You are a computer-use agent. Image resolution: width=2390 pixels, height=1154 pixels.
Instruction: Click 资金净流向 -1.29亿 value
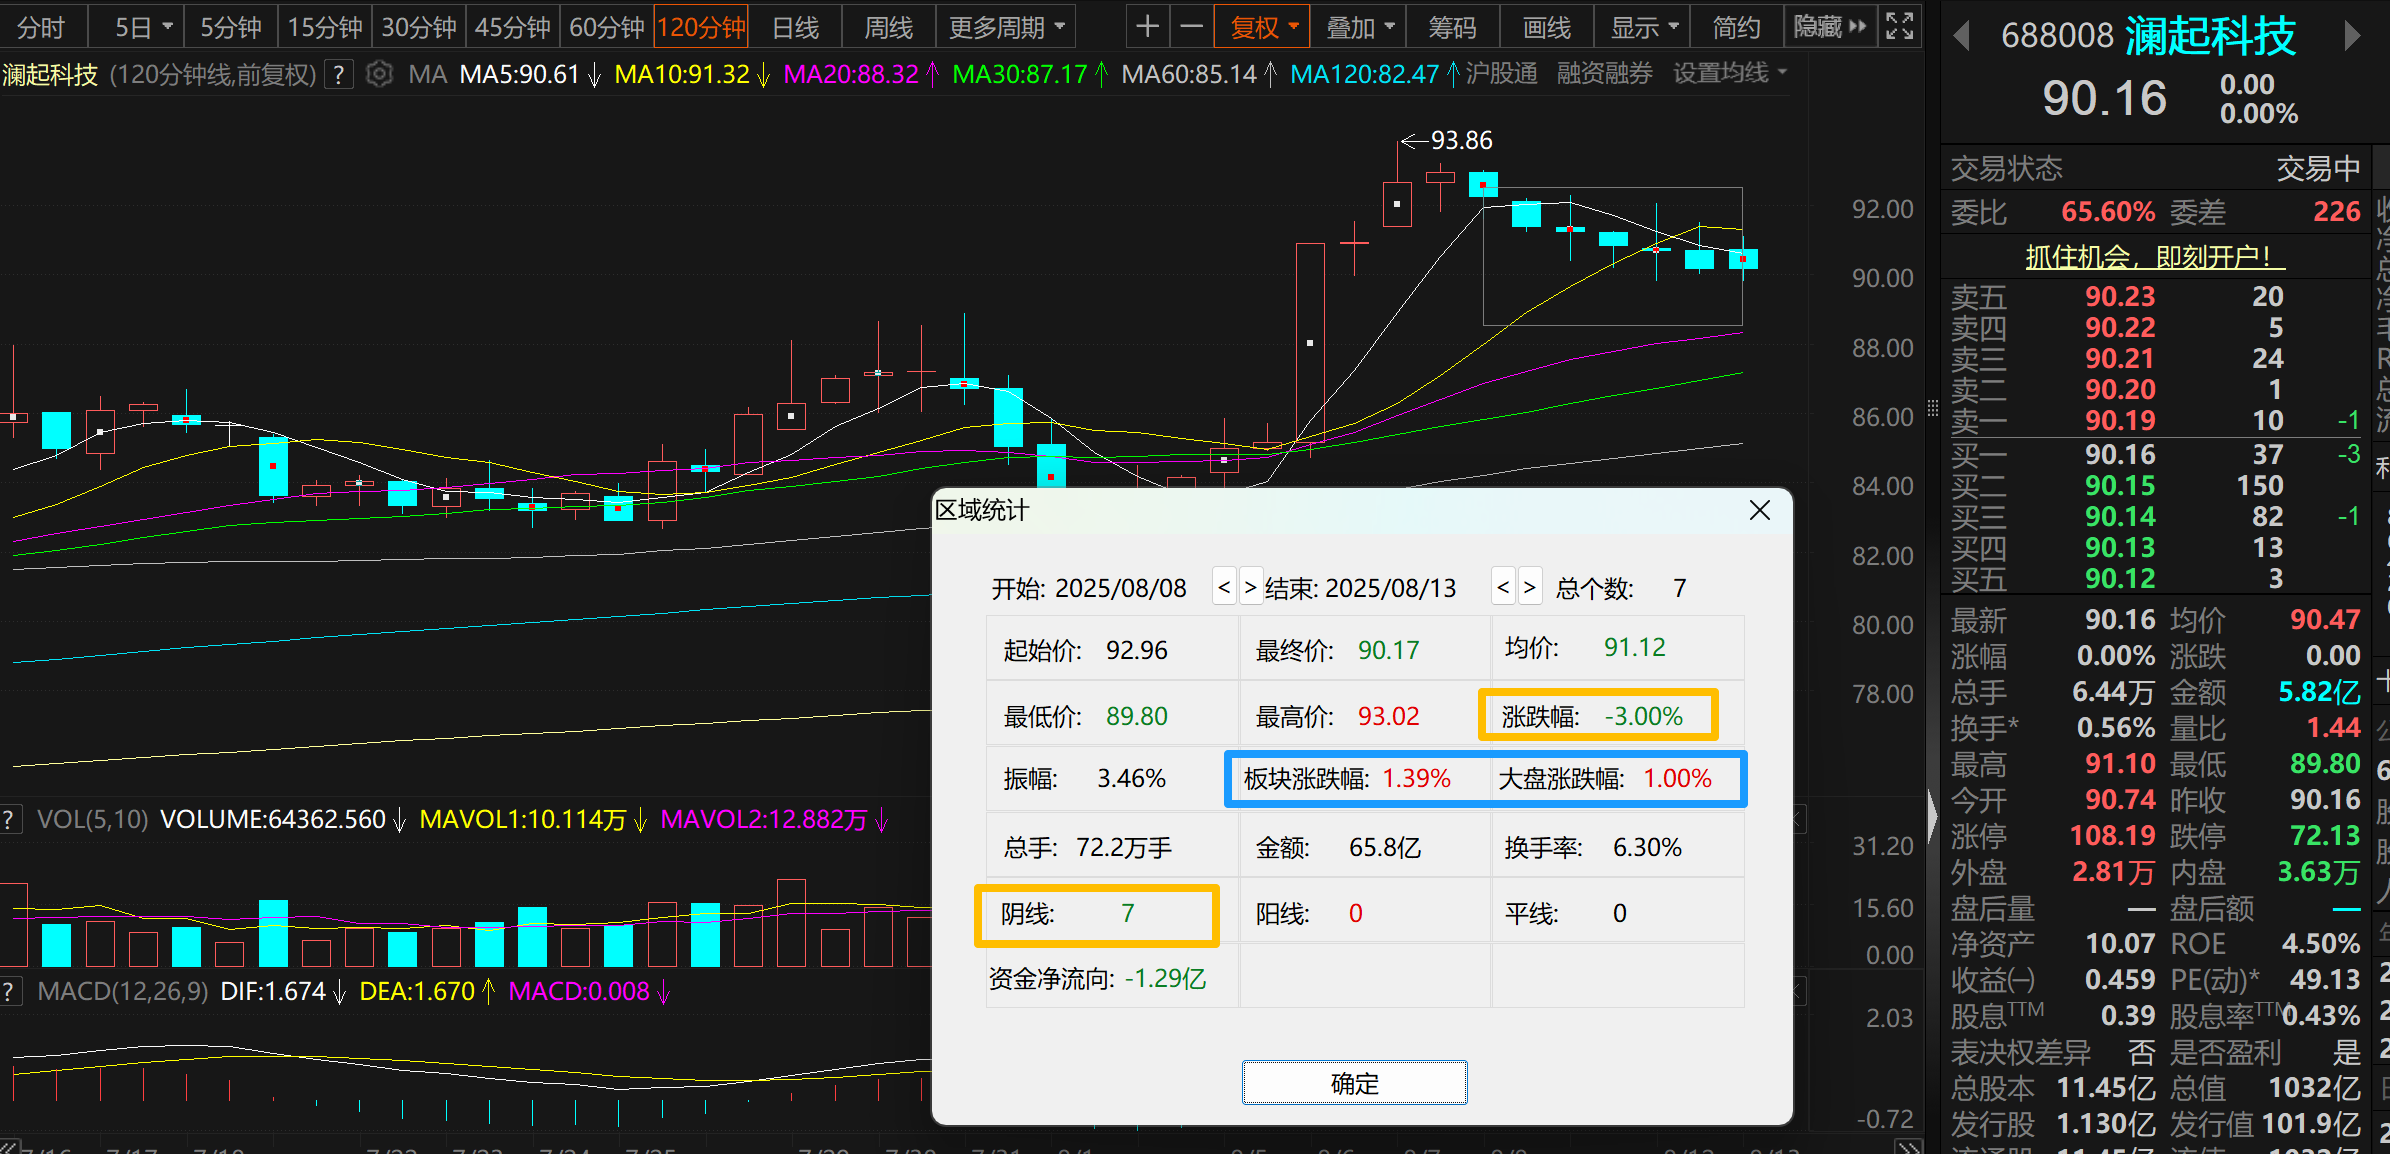(1165, 978)
